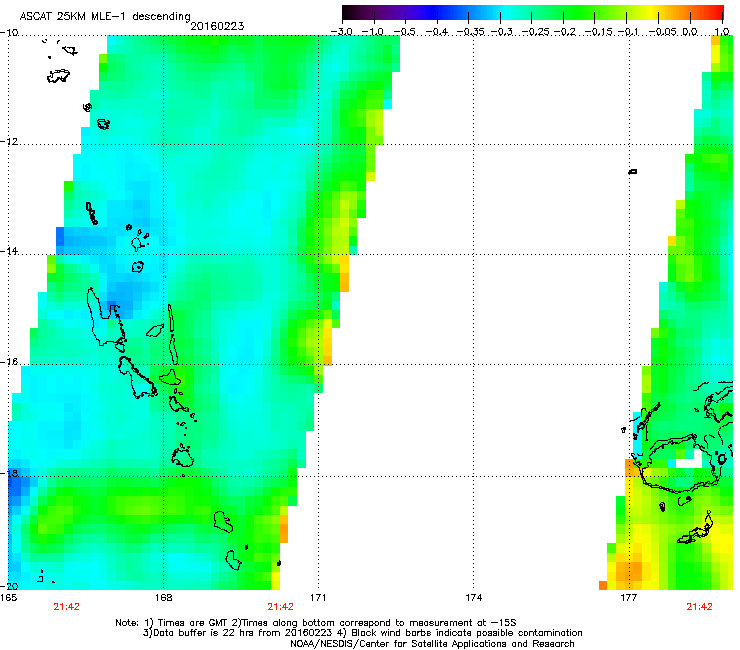Click the latitude label '-20'
The image size is (740, 650).
coord(9,586)
